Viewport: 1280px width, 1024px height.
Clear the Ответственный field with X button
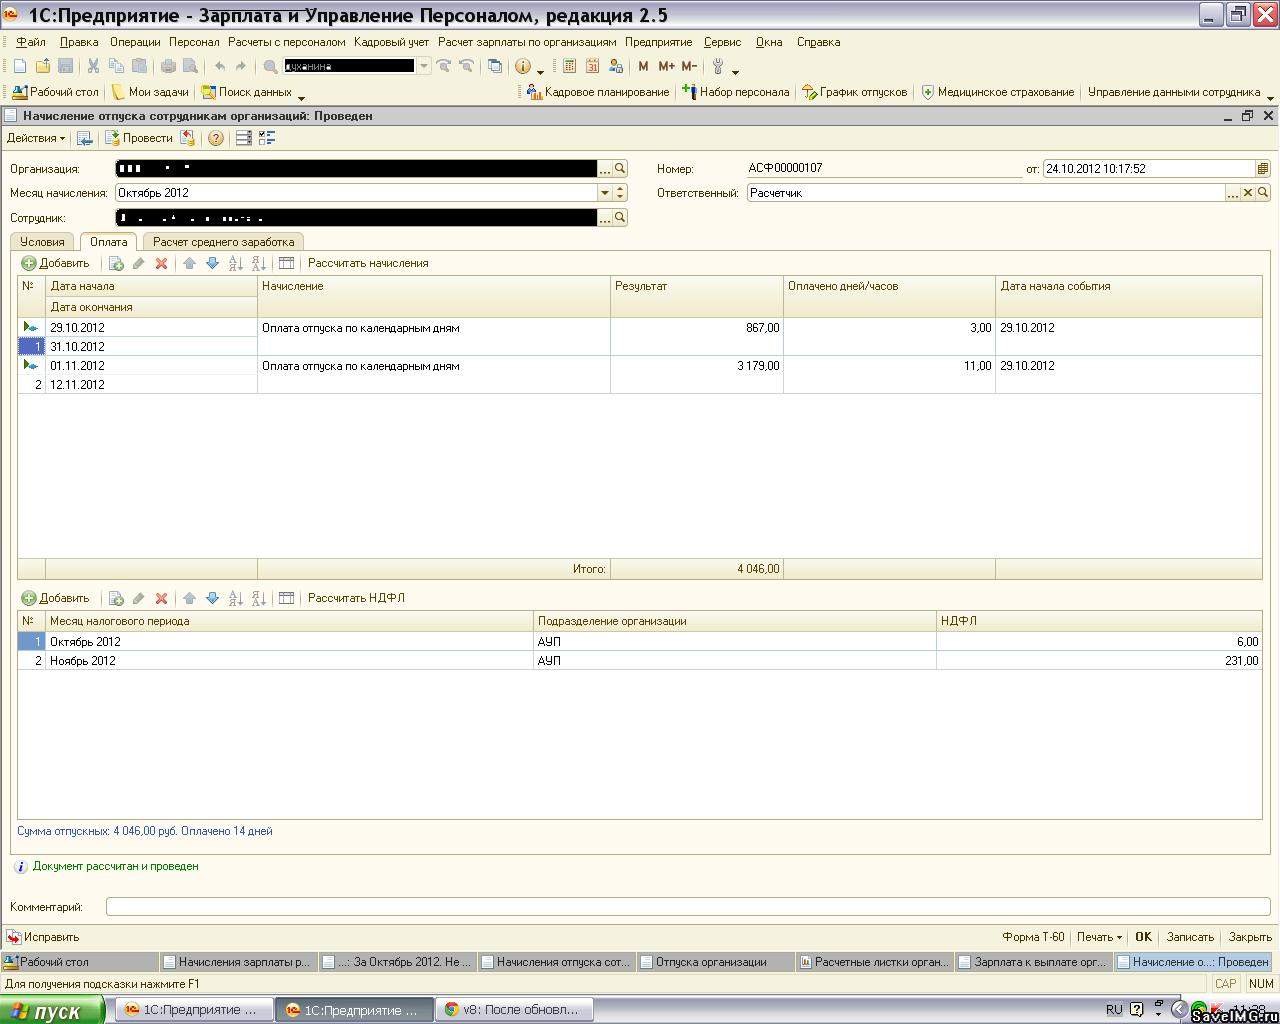[x=1248, y=193]
